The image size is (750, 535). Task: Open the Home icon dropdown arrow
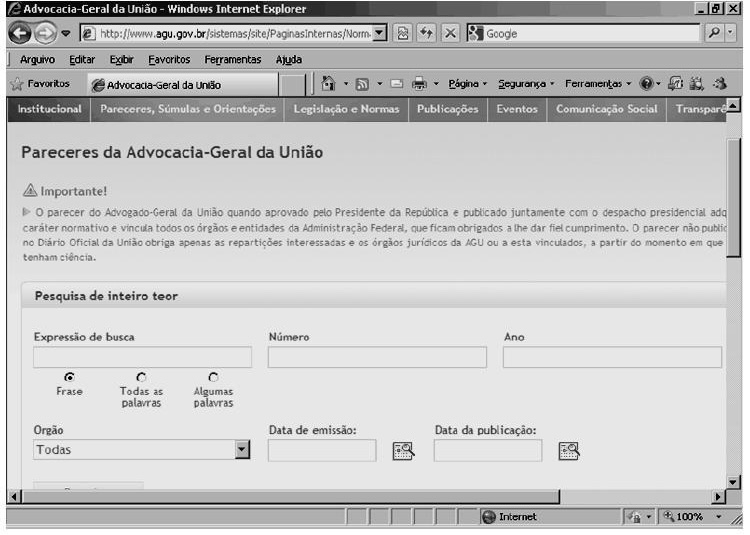pyautogui.click(x=346, y=84)
